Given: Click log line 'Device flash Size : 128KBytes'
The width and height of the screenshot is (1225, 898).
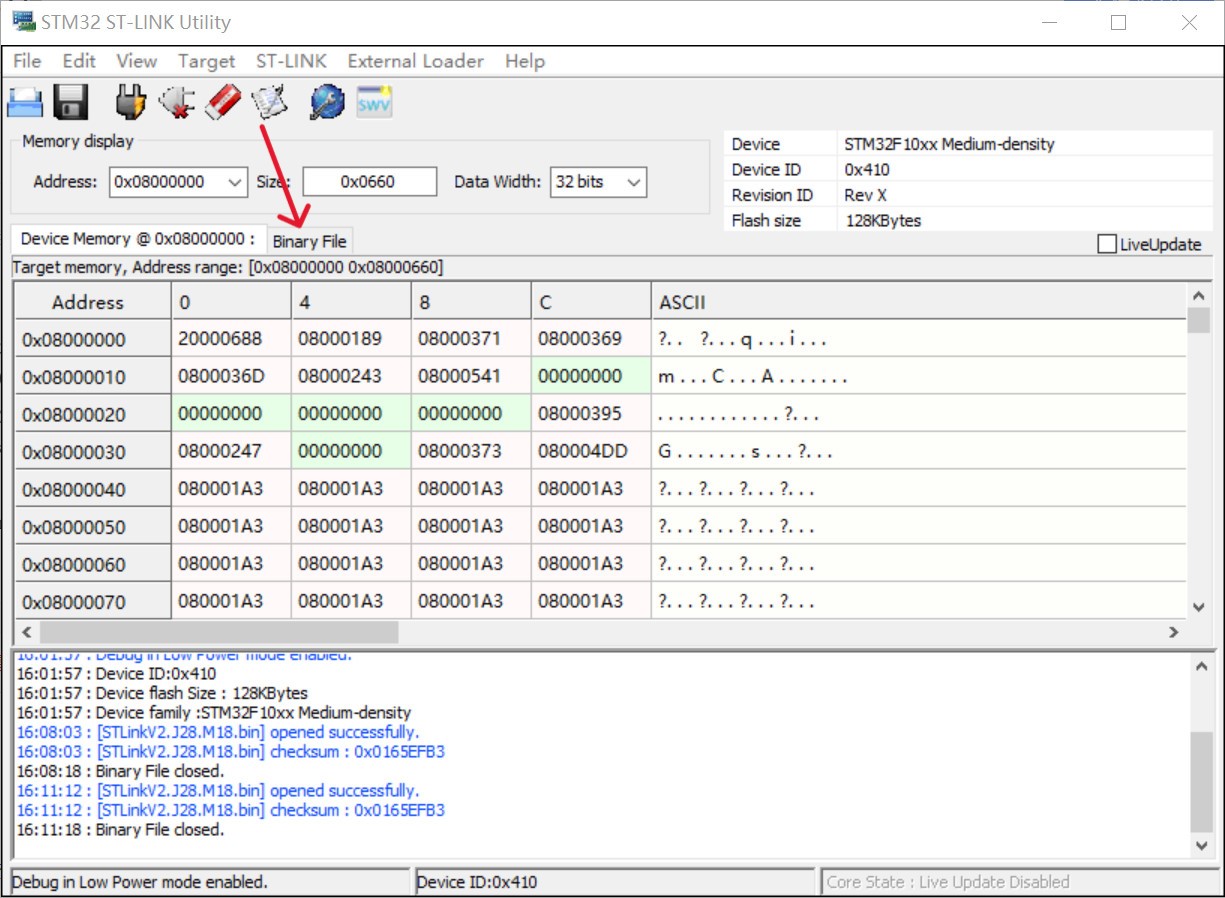Looking at the screenshot, I should coord(162,693).
